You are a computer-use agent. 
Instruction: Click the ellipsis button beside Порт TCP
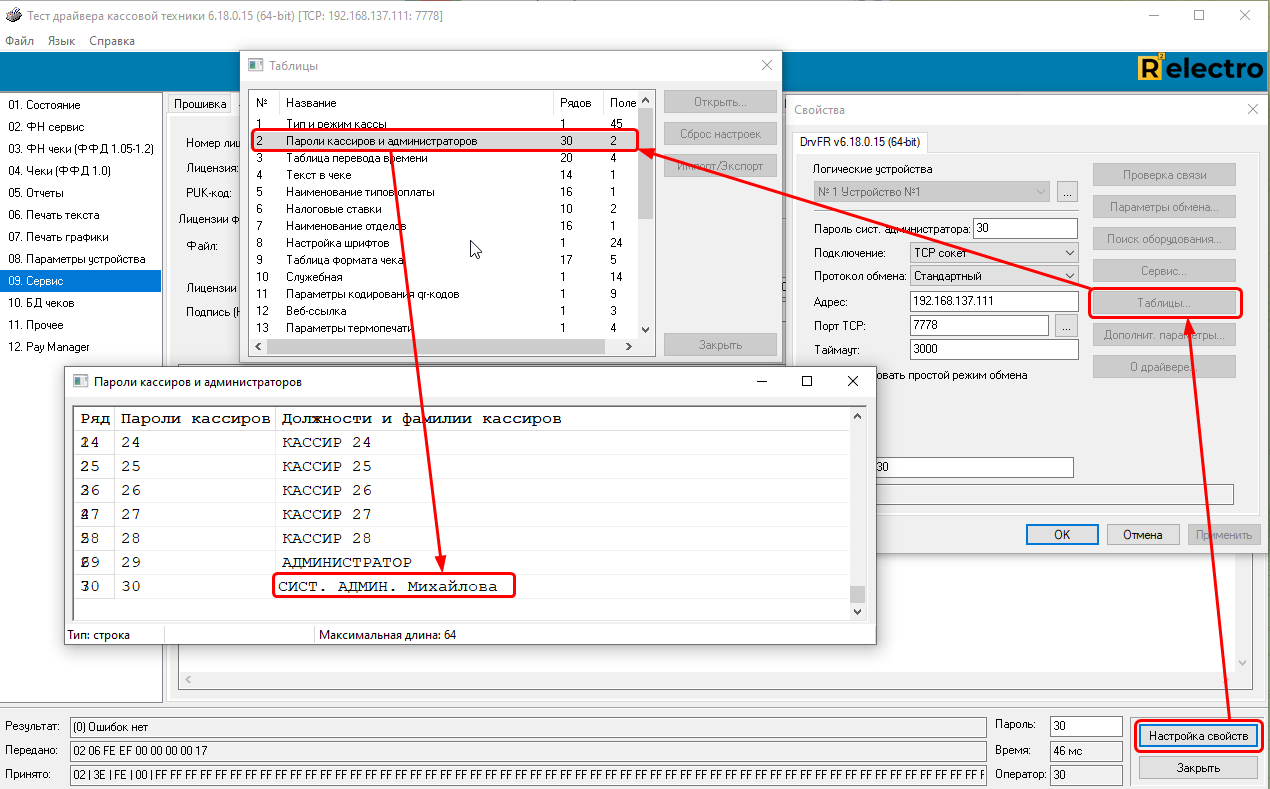(1066, 325)
